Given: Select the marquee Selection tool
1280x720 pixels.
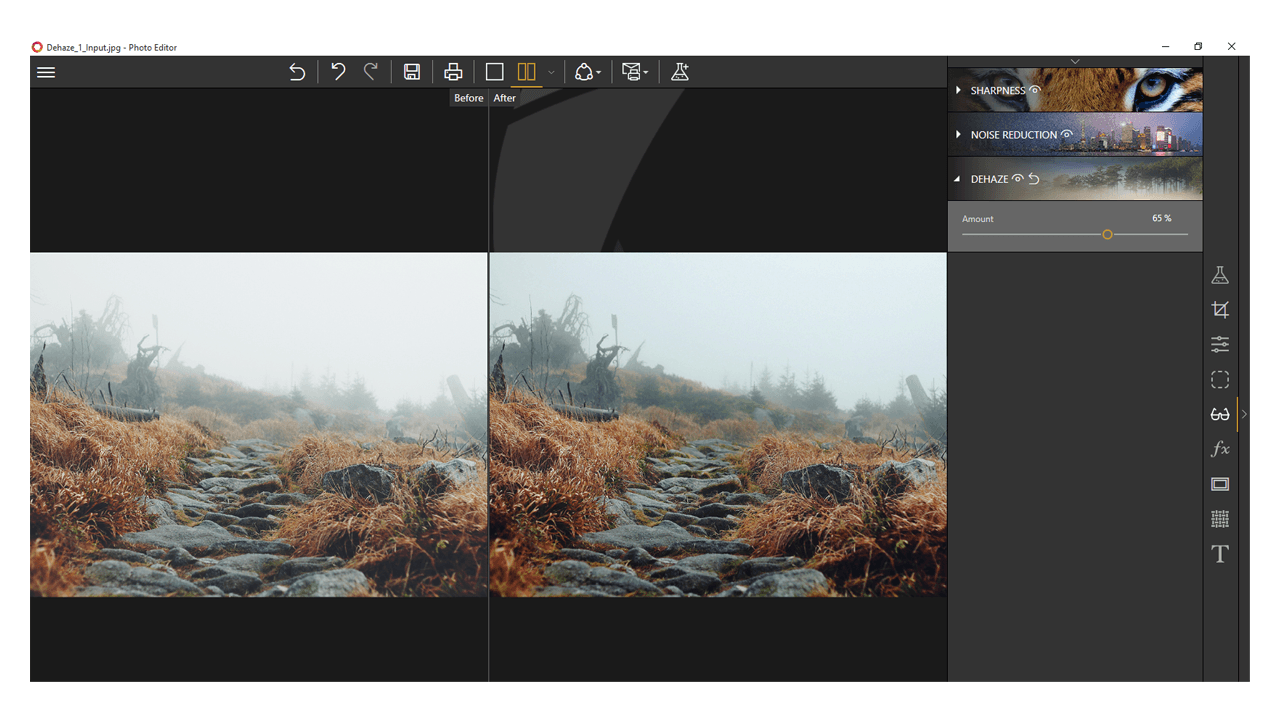Looking at the screenshot, I should [1219, 379].
